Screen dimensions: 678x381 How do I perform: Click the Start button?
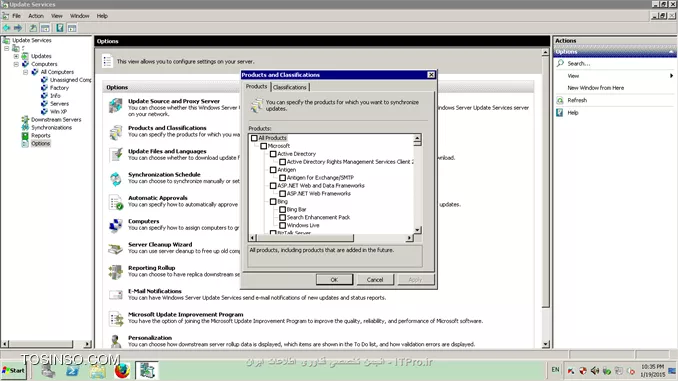13,371
